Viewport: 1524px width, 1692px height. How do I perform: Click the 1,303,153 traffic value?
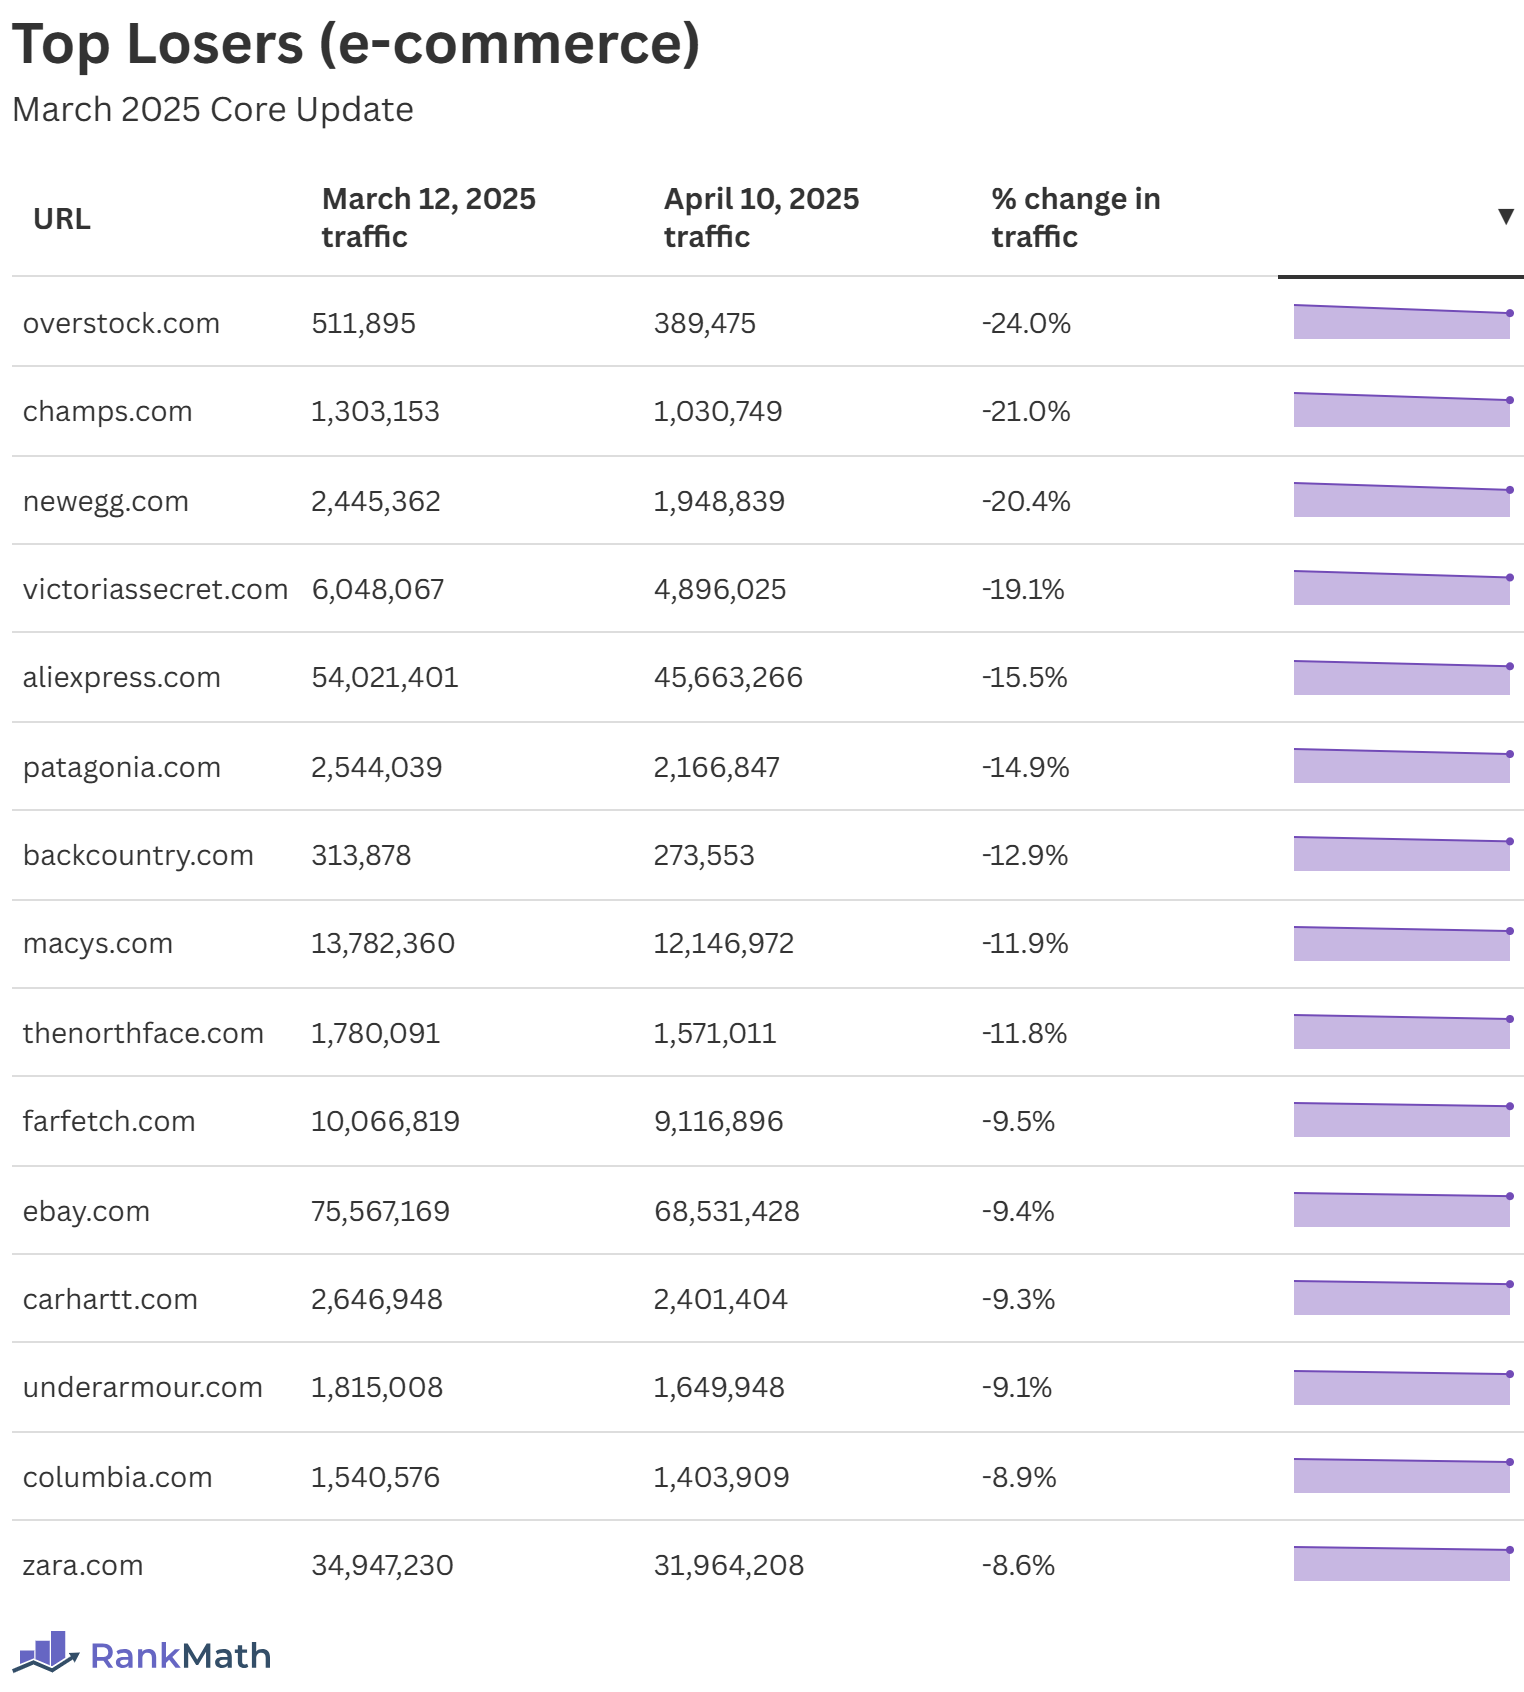click(375, 411)
